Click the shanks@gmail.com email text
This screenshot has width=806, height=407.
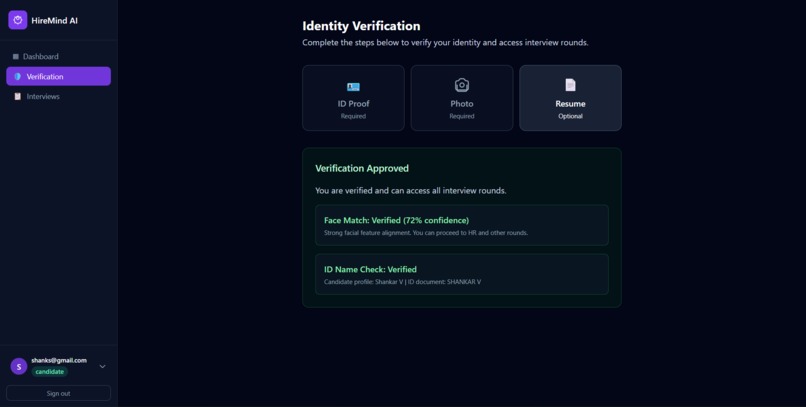[59, 360]
